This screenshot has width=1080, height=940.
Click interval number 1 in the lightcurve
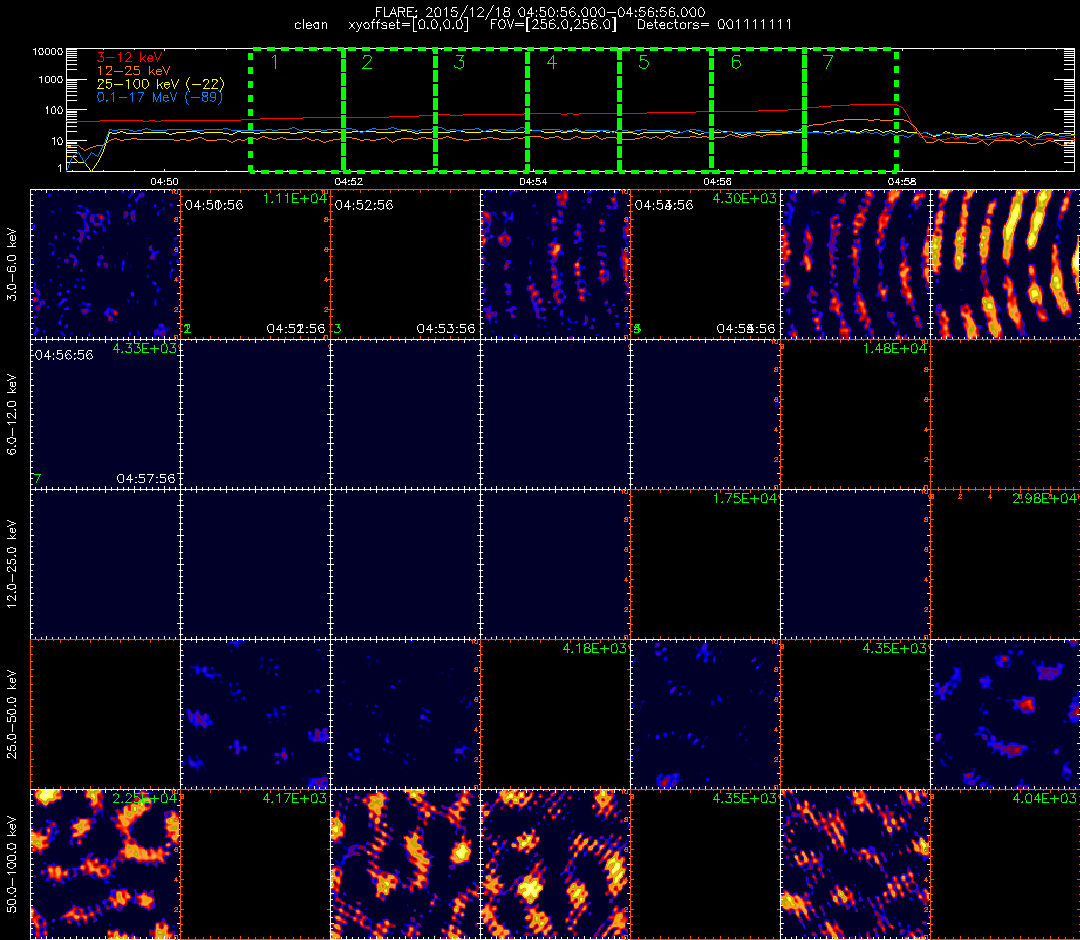click(275, 62)
